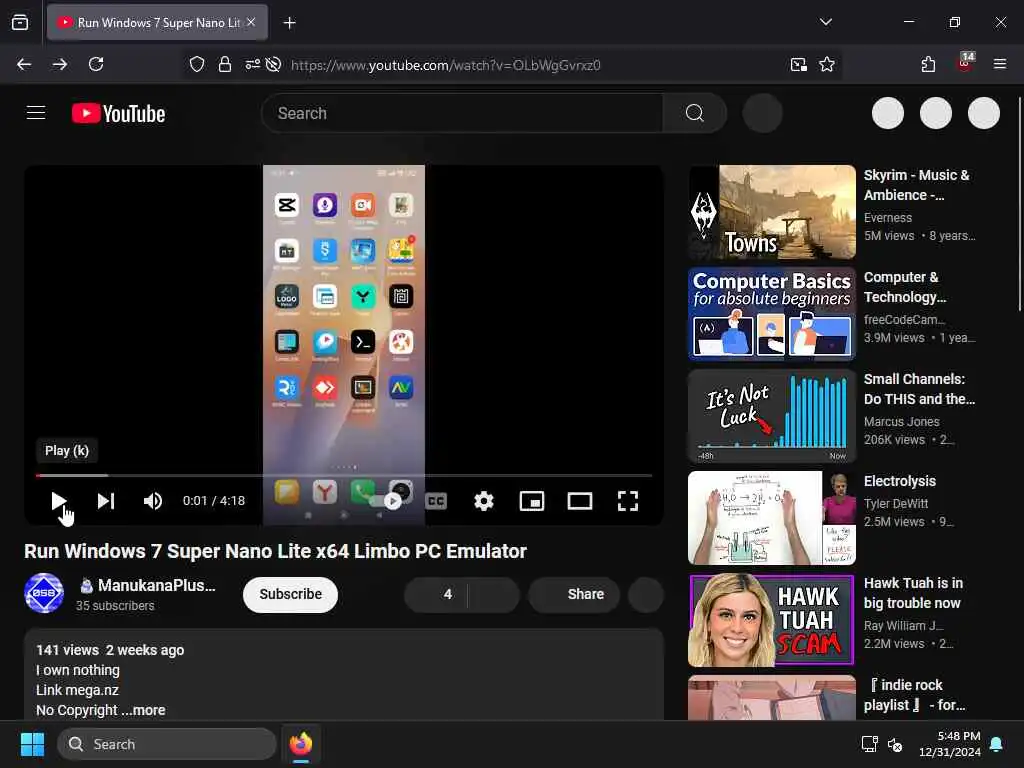Click the Windows taskbar Search box
This screenshot has height=768, width=1024.
(x=167, y=744)
